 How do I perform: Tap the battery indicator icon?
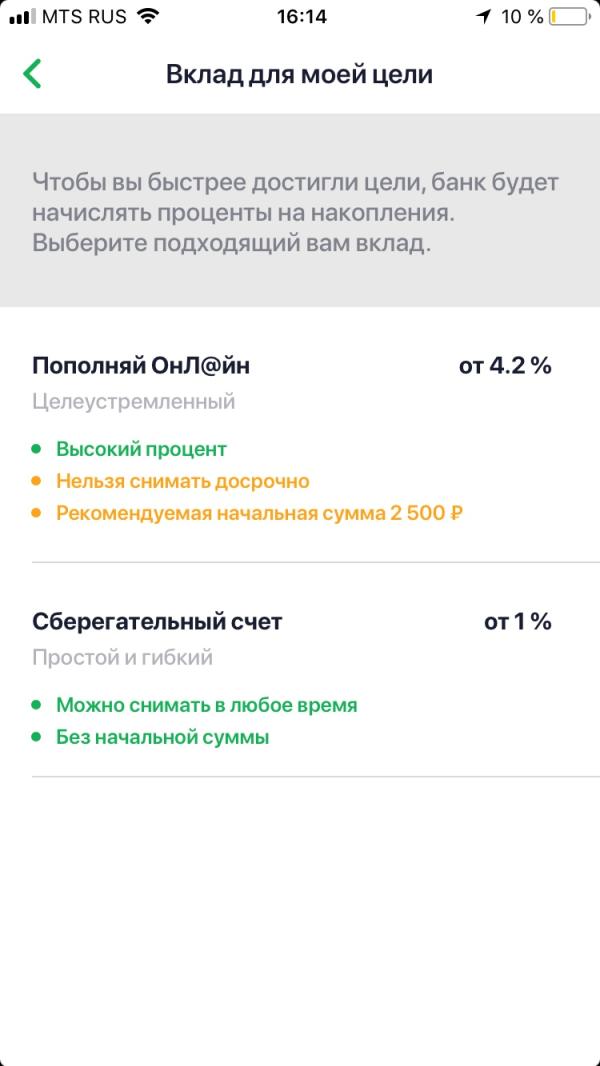569,16
